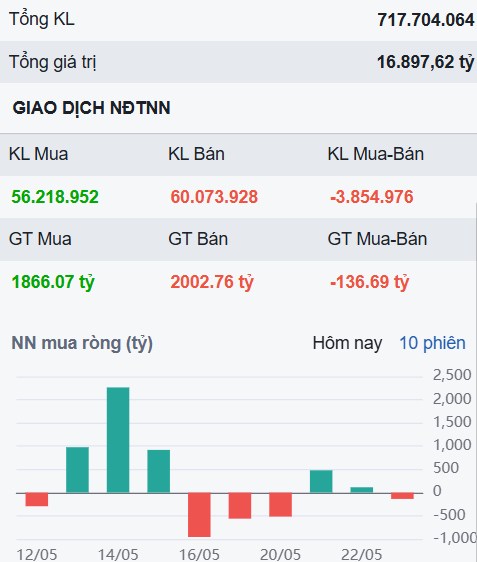Image resolution: width=477 pixels, height=562 pixels.
Task: Click the 16/05 axis date label
Action: pyautogui.click(x=199, y=555)
